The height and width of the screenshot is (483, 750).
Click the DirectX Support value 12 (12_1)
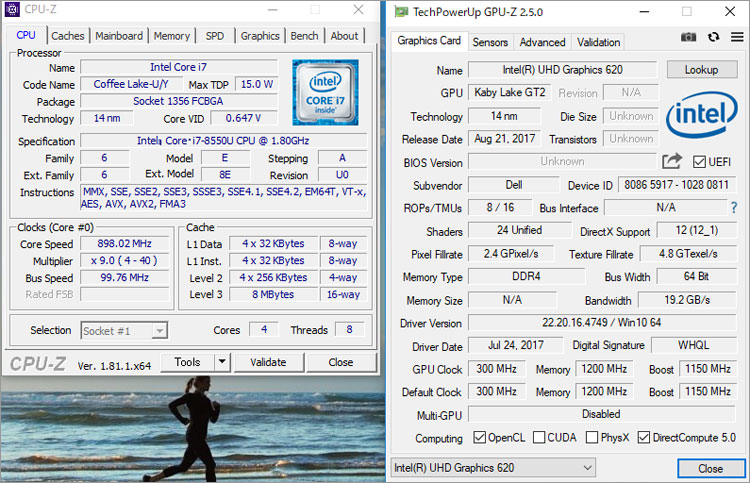coord(697,231)
